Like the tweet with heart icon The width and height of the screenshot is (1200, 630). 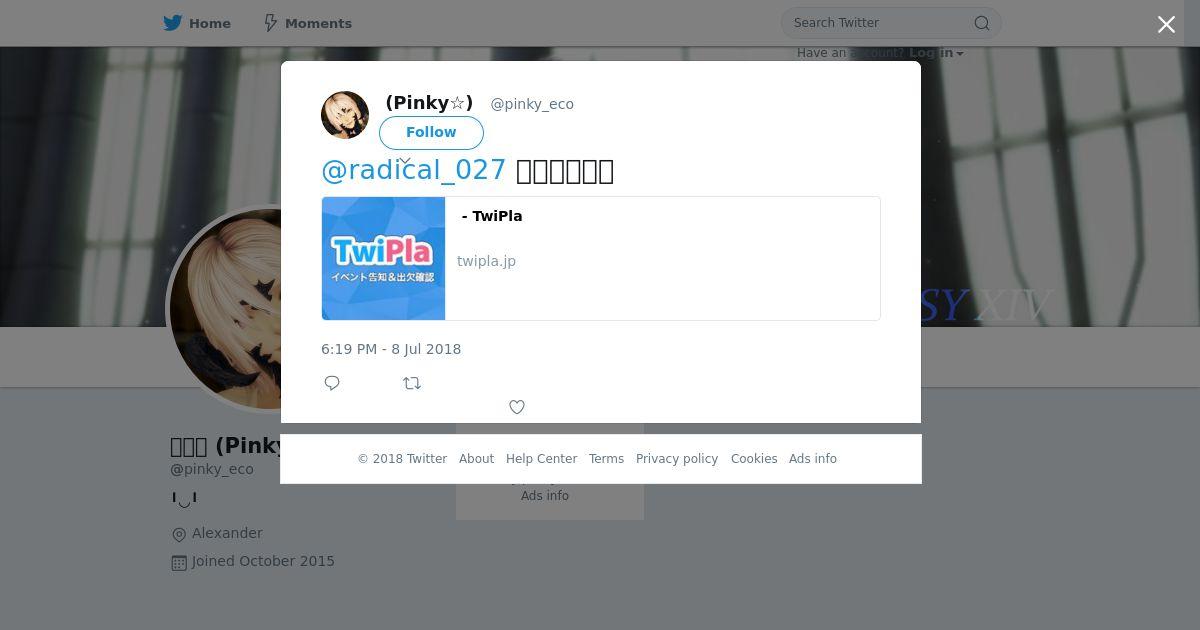click(x=517, y=407)
